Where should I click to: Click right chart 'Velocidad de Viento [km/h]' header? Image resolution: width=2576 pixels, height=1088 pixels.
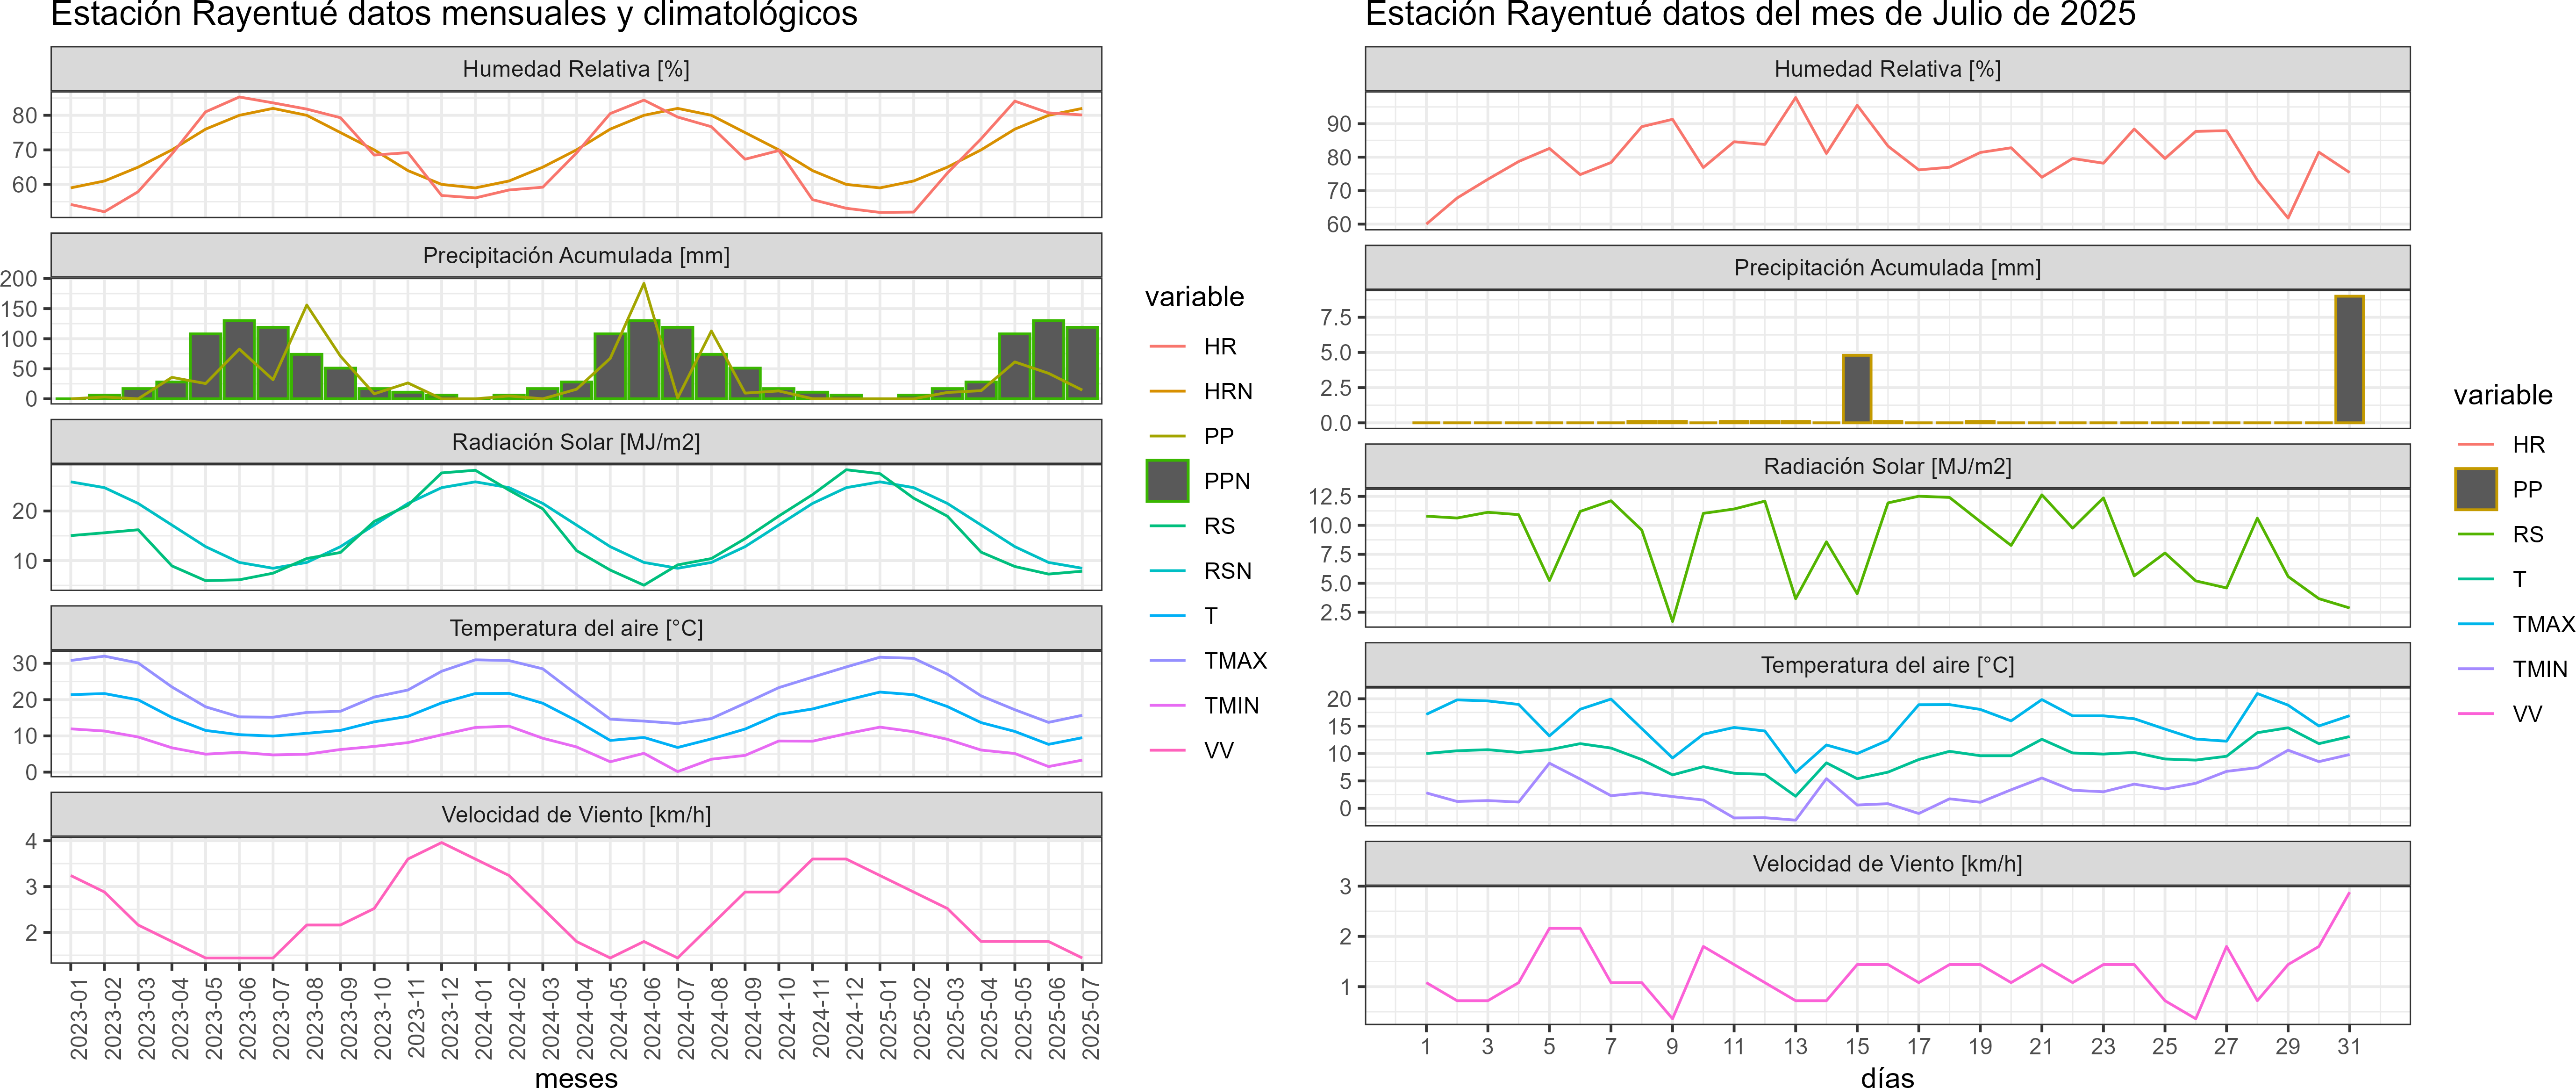pos(1887,863)
